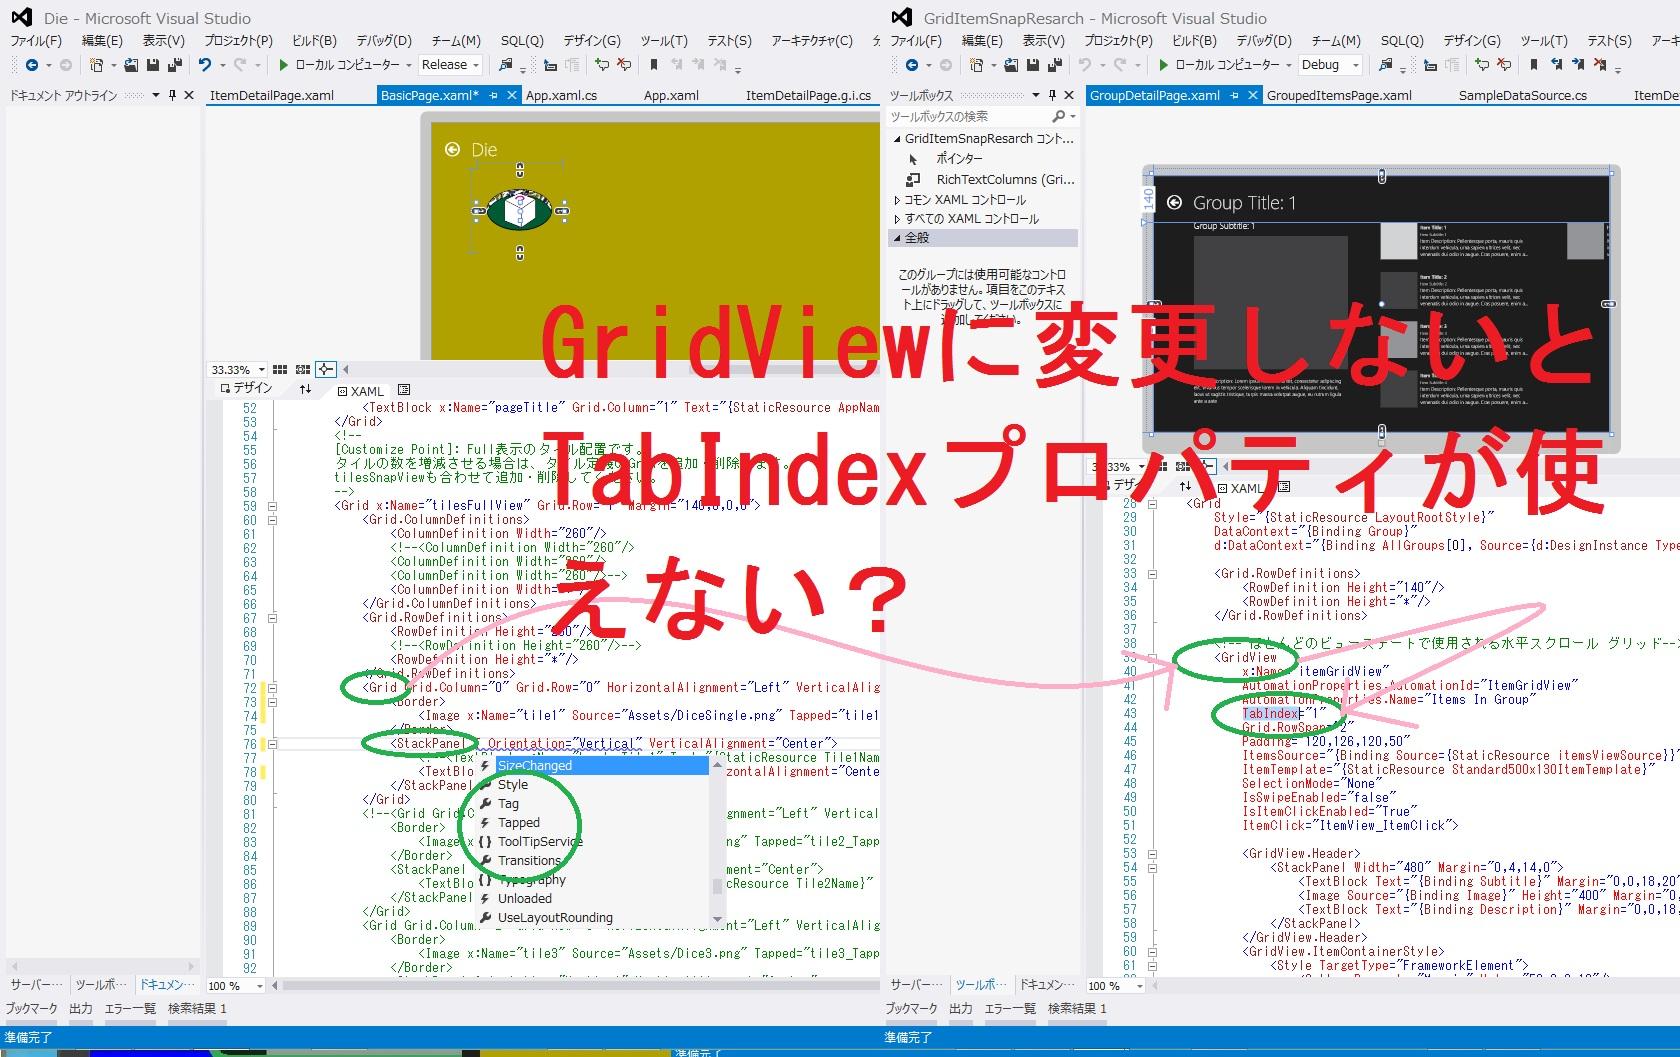This screenshot has width=1680, height=1057.
Task: Start debugging with the green arrow in Die window
Action: point(284,65)
